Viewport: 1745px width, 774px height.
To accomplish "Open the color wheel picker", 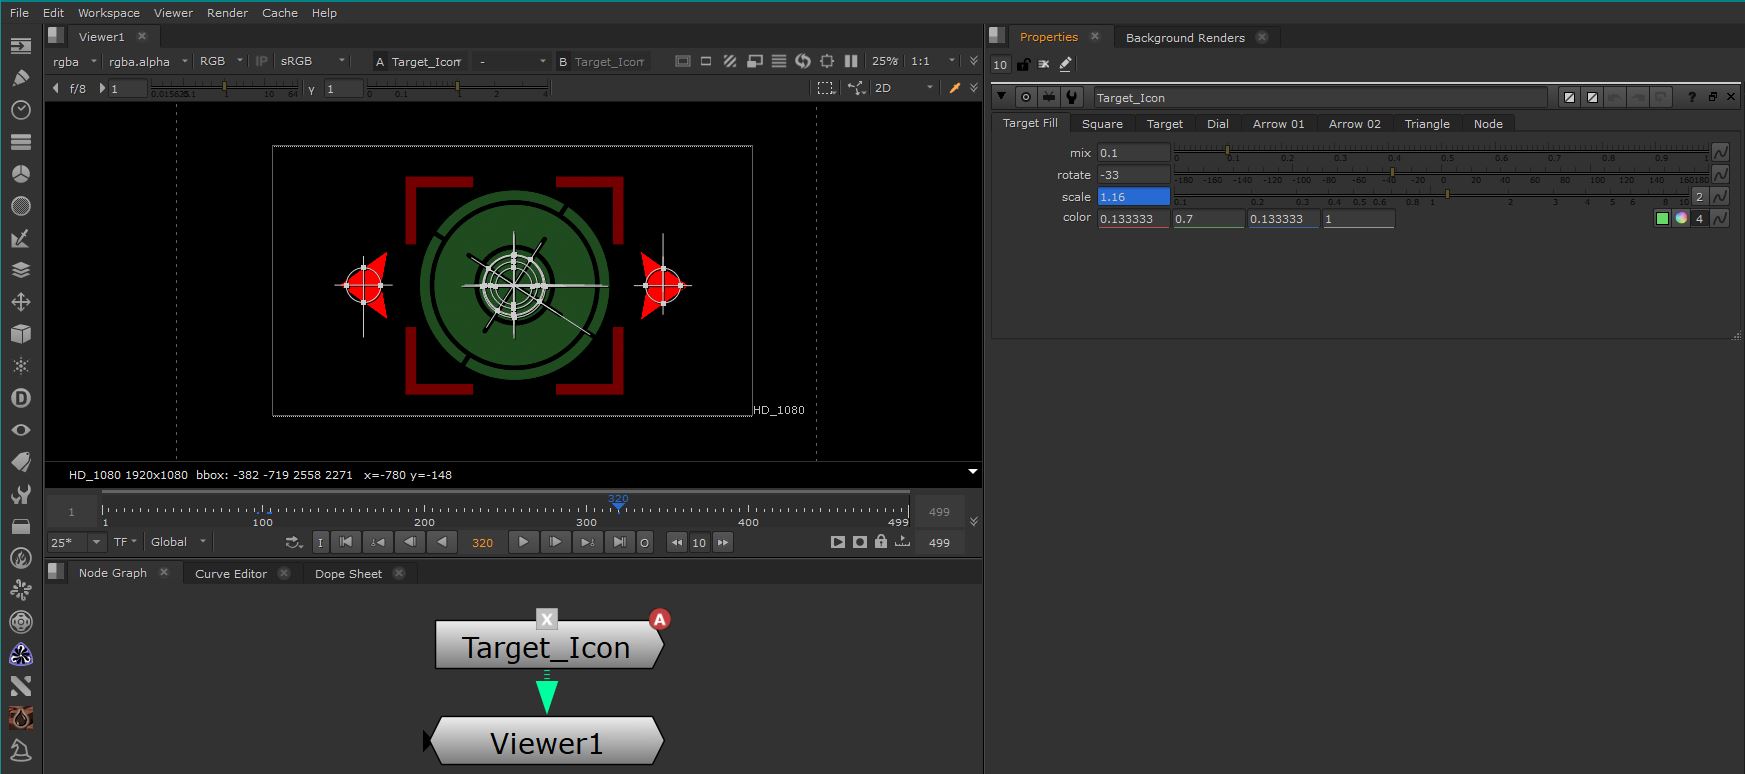I will click(1681, 219).
